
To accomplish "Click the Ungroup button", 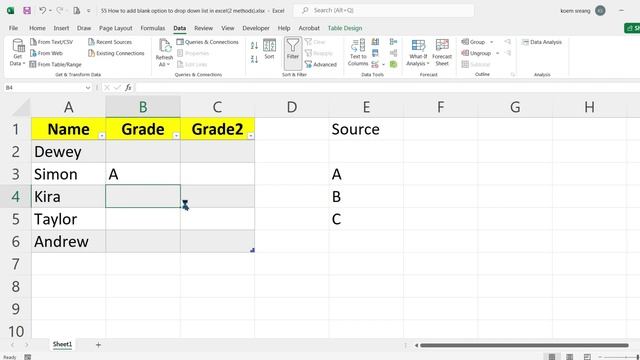I will coord(476,53).
